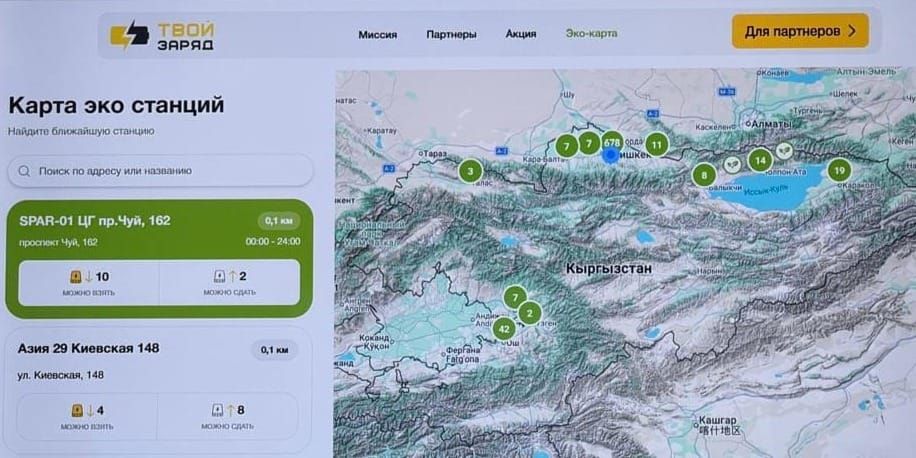Open the Акция menu item

coord(521,34)
